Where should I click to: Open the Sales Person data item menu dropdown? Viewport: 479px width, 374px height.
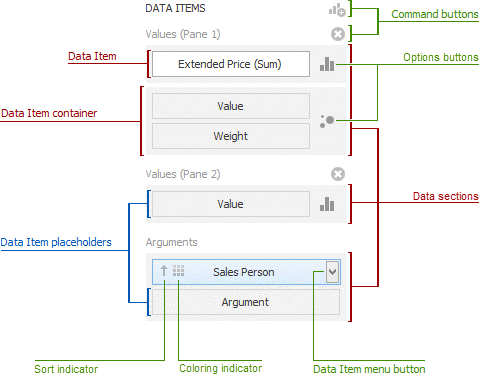tap(332, 272)
